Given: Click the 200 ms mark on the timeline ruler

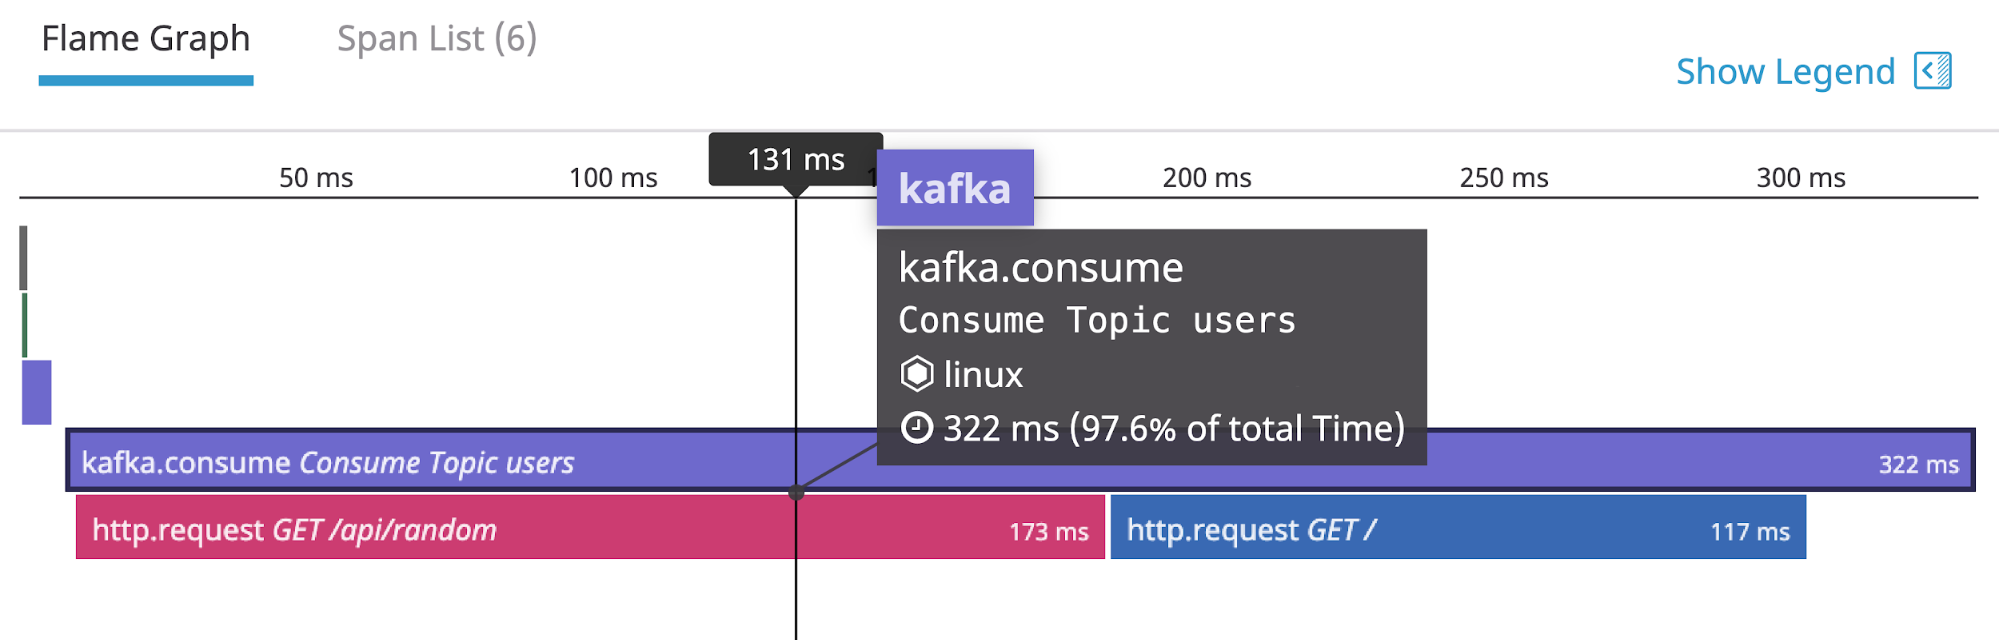Looking at the screenshot, I should [x=1206, y=177].
